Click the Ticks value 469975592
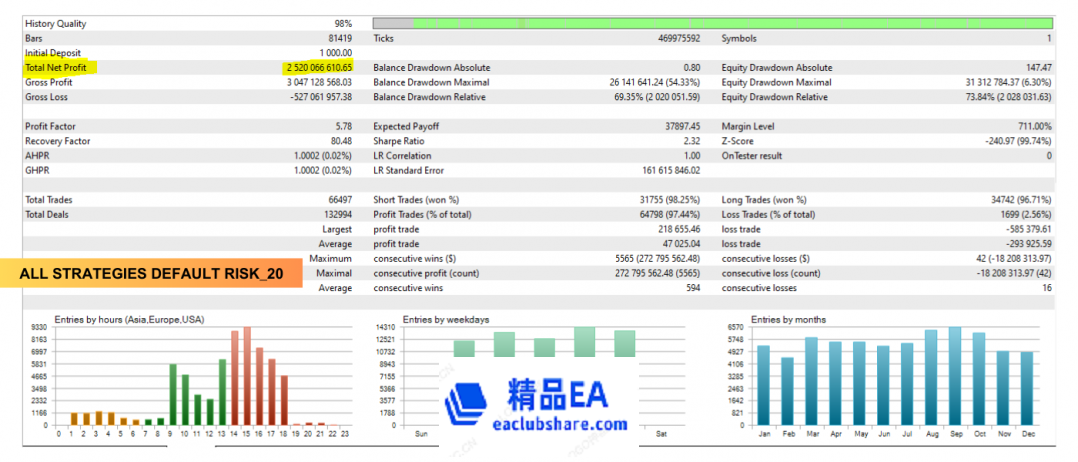Screen dimensions: 1078x462 pyautogui.click(x=679, y=38)
